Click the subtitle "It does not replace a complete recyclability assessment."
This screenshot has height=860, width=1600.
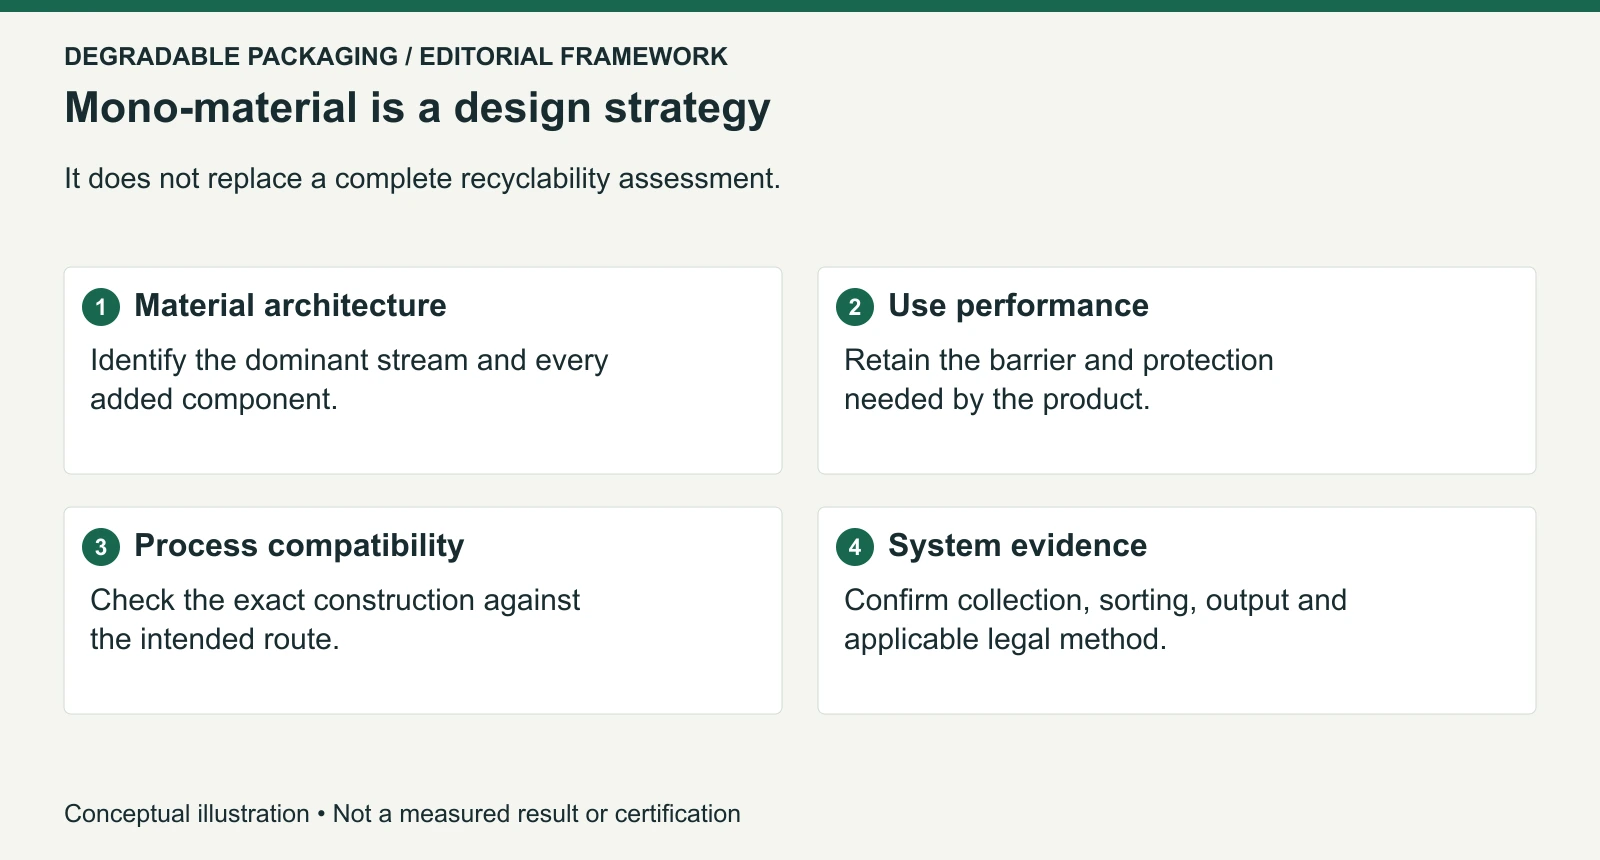(x=422, y=178)
